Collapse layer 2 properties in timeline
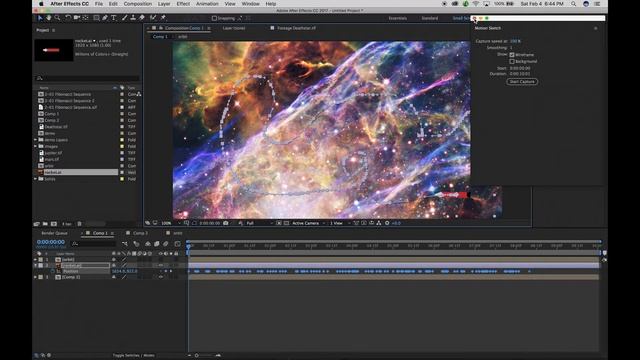The image size is (640, 360). [36, 265]
